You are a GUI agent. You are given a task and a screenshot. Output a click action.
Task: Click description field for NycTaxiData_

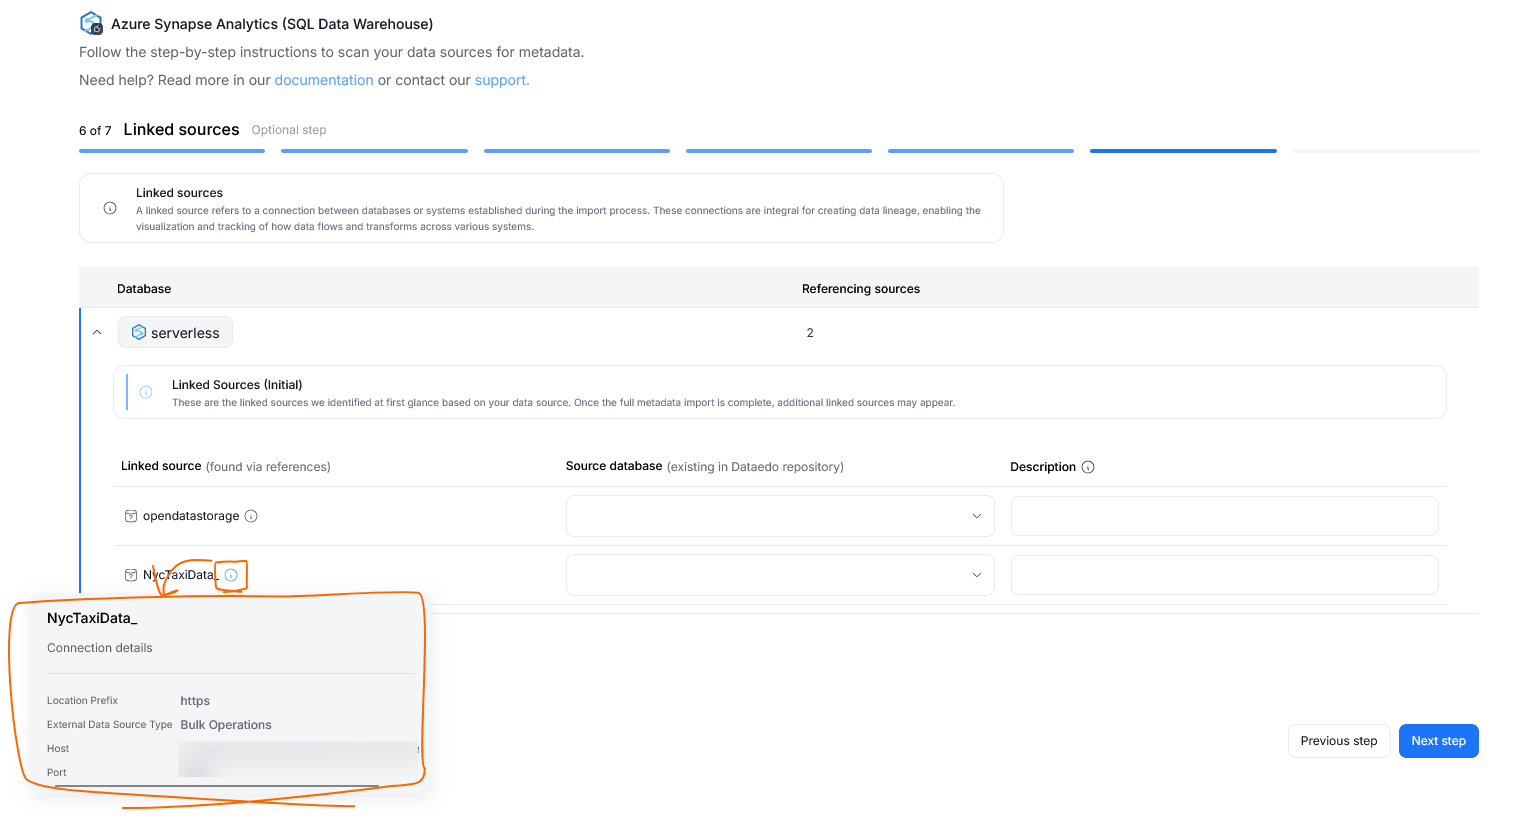click(1224, 575)
